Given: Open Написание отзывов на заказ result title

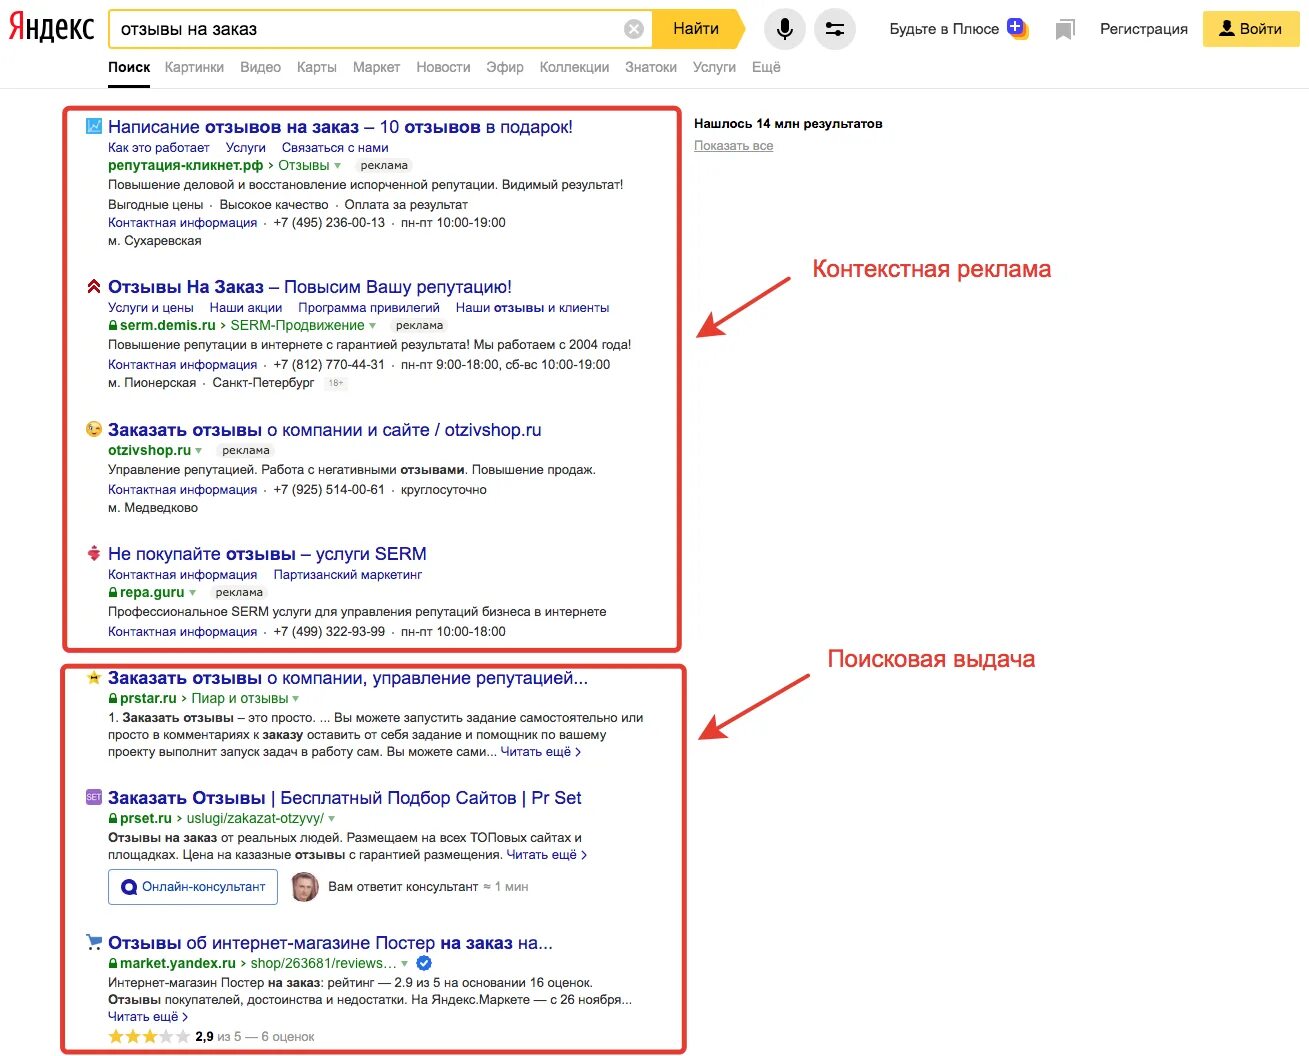Looking at the screenshot, I should 340,127.
